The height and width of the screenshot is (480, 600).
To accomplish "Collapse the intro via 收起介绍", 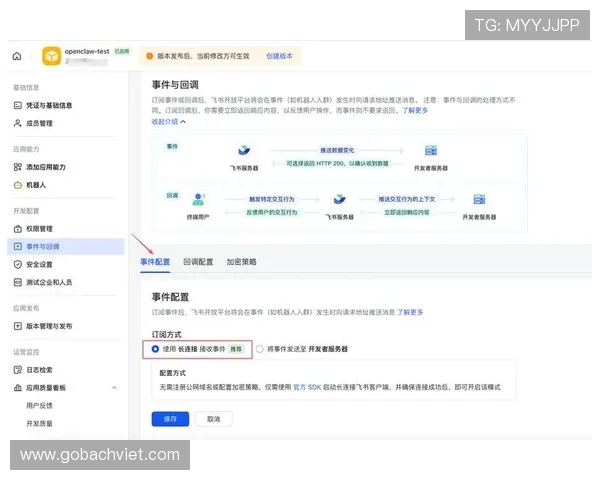I will tap(169, 122).
